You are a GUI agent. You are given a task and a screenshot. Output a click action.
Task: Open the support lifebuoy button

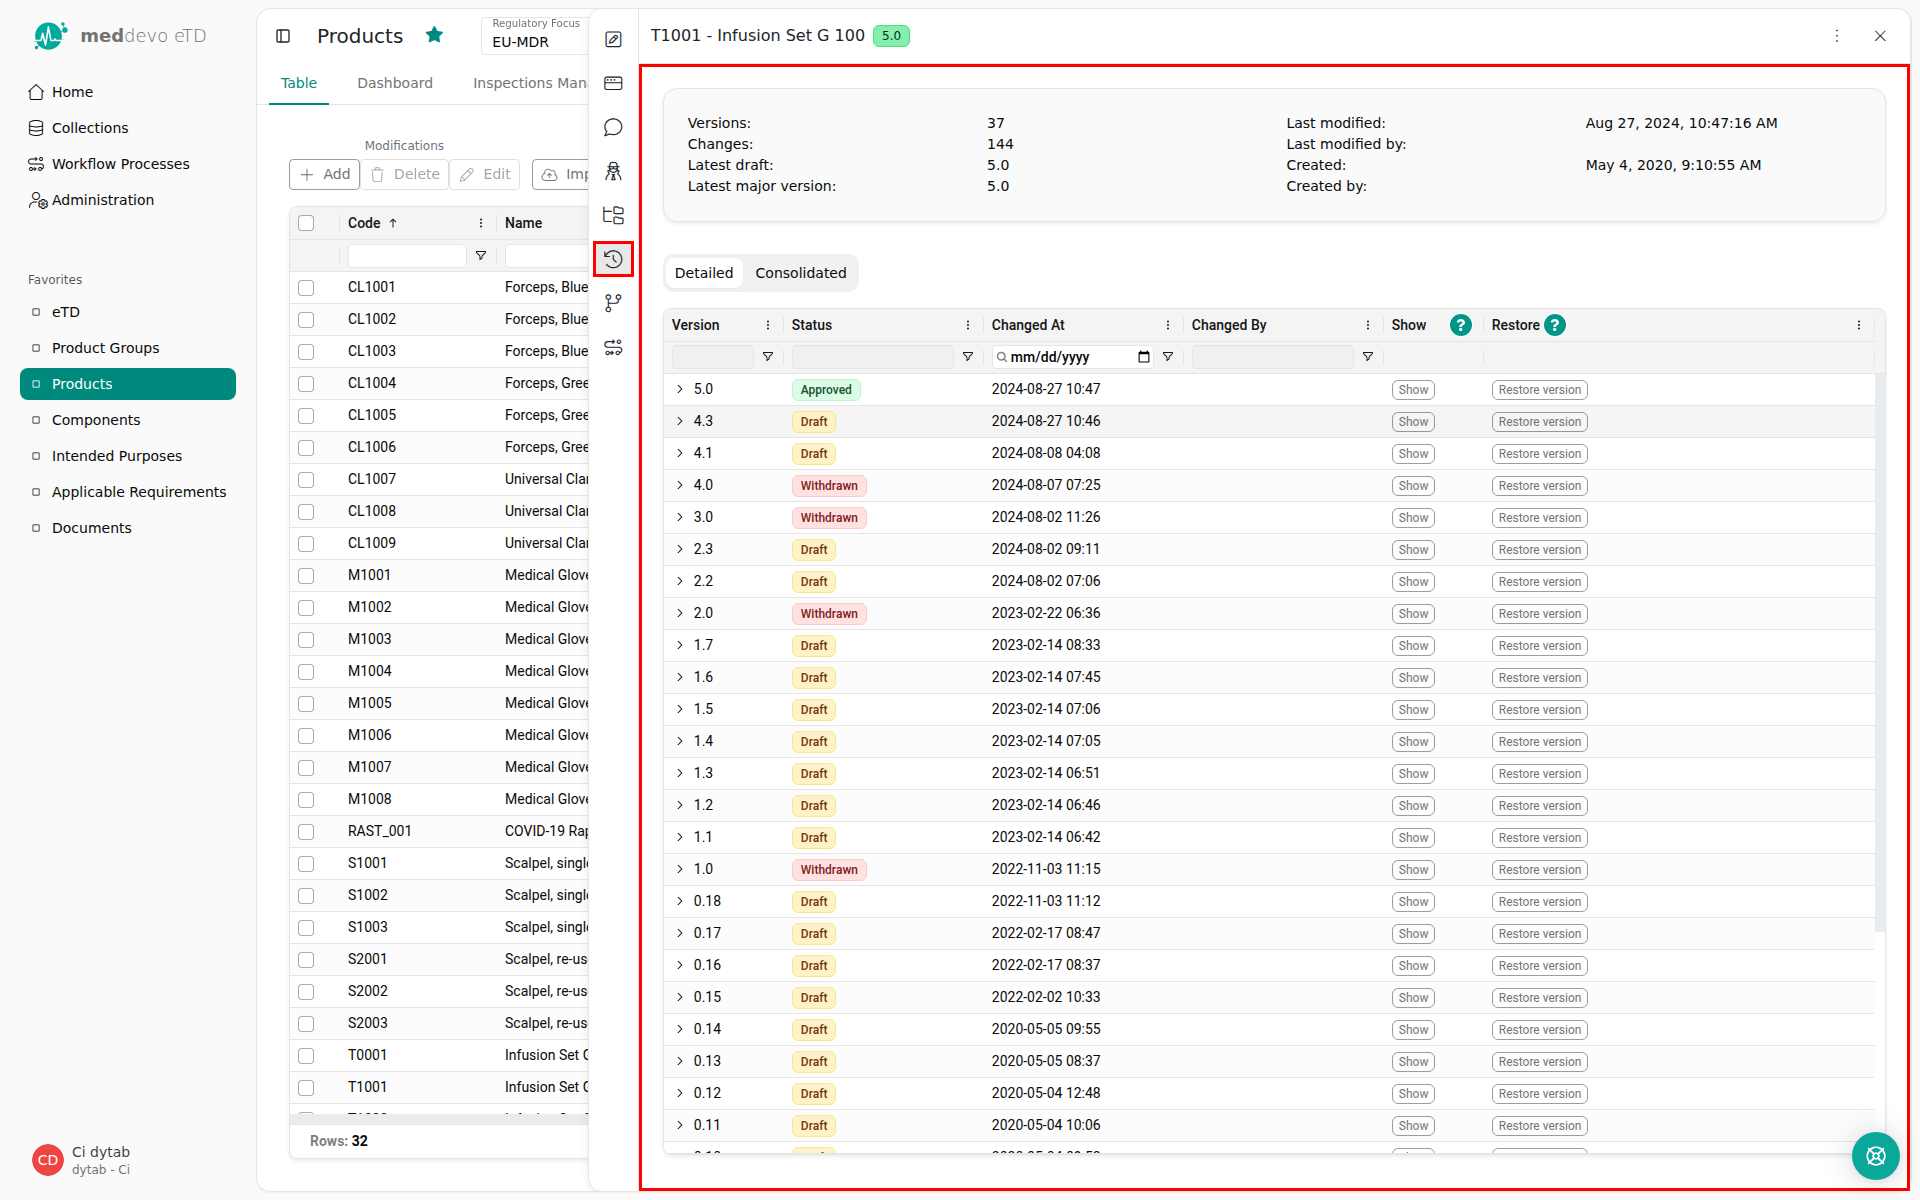click(x=1875, y=1156)
